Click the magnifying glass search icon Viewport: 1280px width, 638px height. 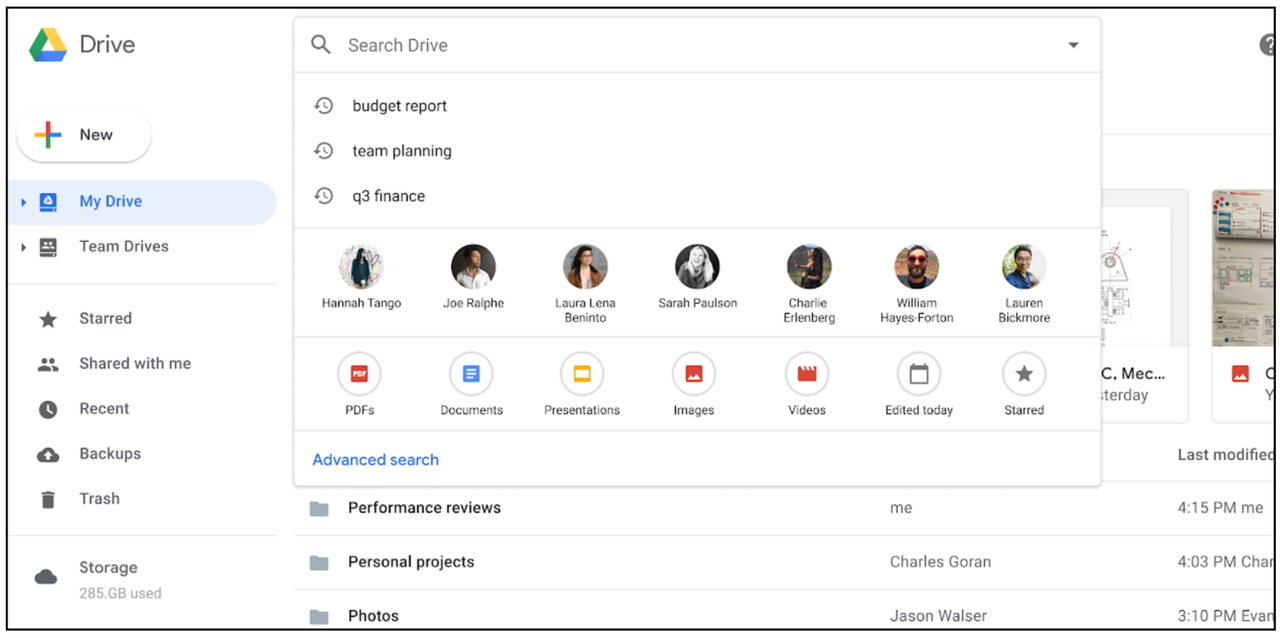coord(321,45)
